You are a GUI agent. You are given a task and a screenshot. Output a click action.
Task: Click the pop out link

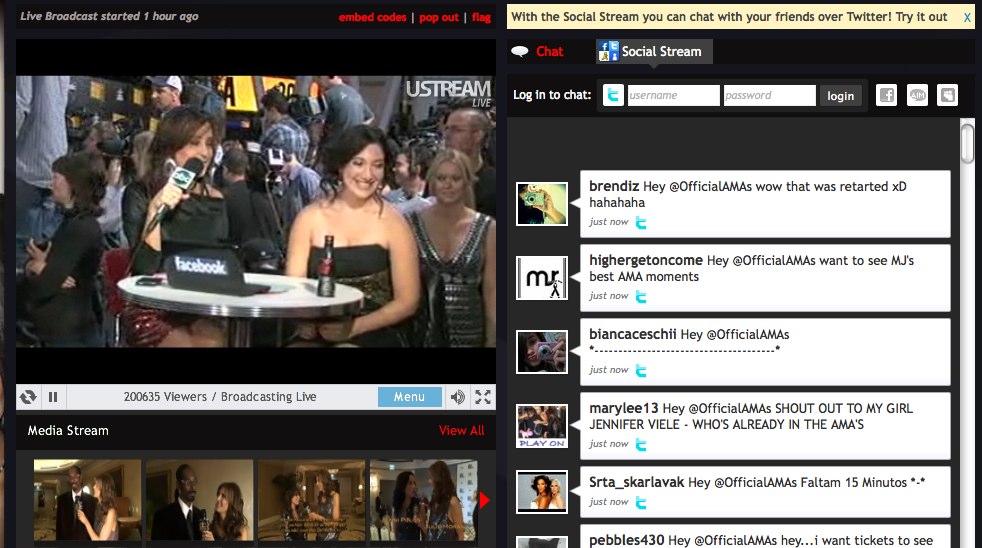coord(439,17)
